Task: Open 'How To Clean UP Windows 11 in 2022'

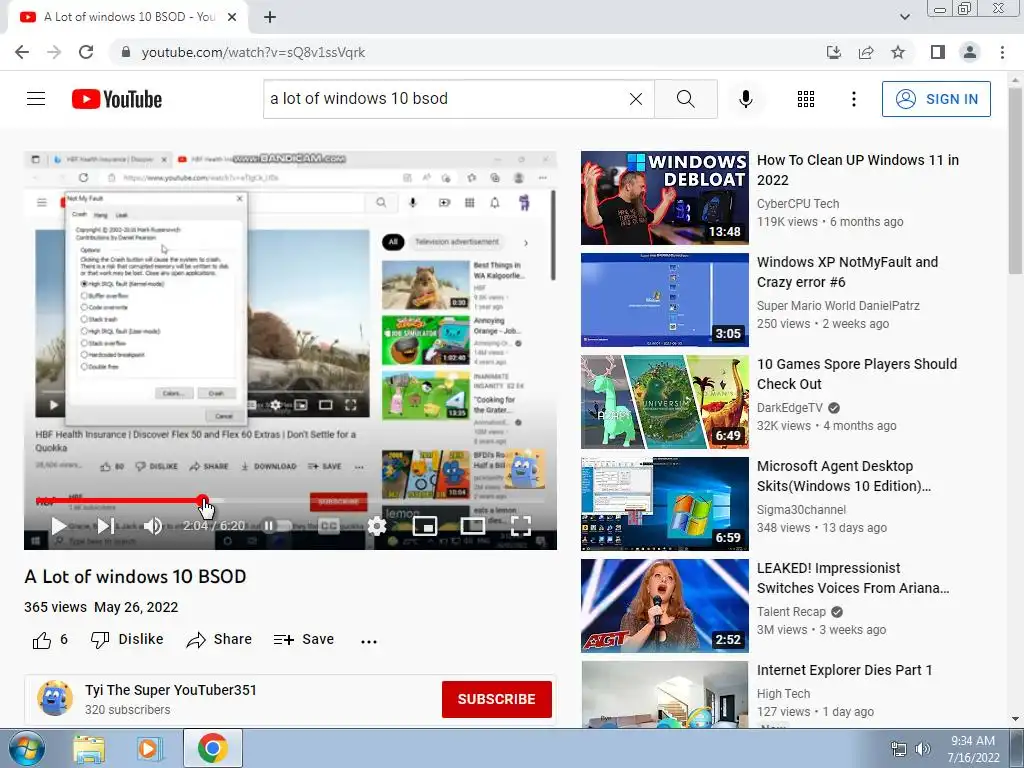Action: pos(857,170)
